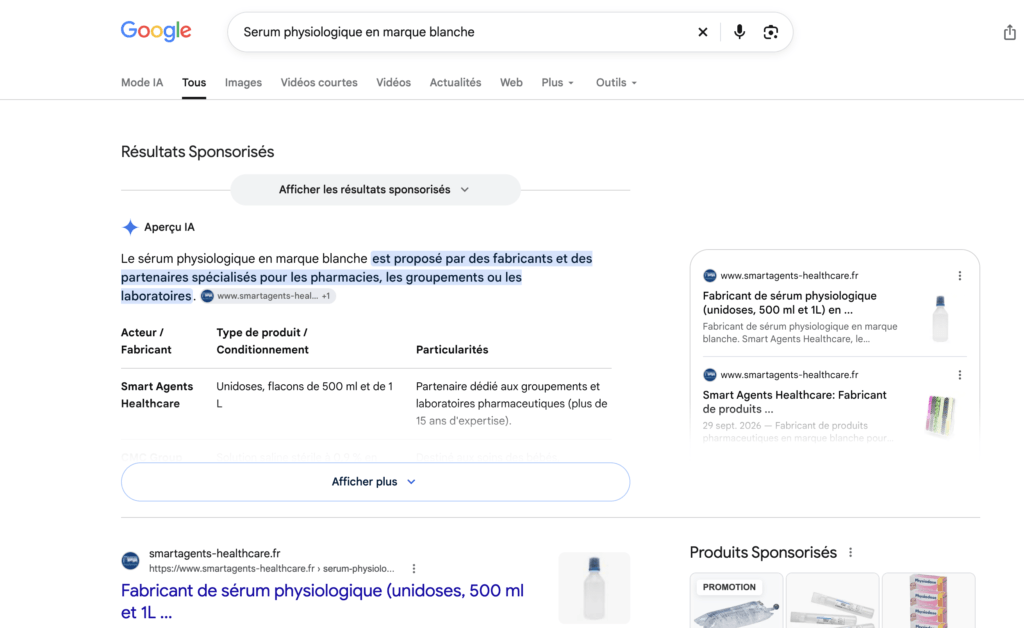Open sidebar card Fabricant de sérum physiologique (unidoses
Viewport: 1024px width, 628px height.
pos(790,303)
